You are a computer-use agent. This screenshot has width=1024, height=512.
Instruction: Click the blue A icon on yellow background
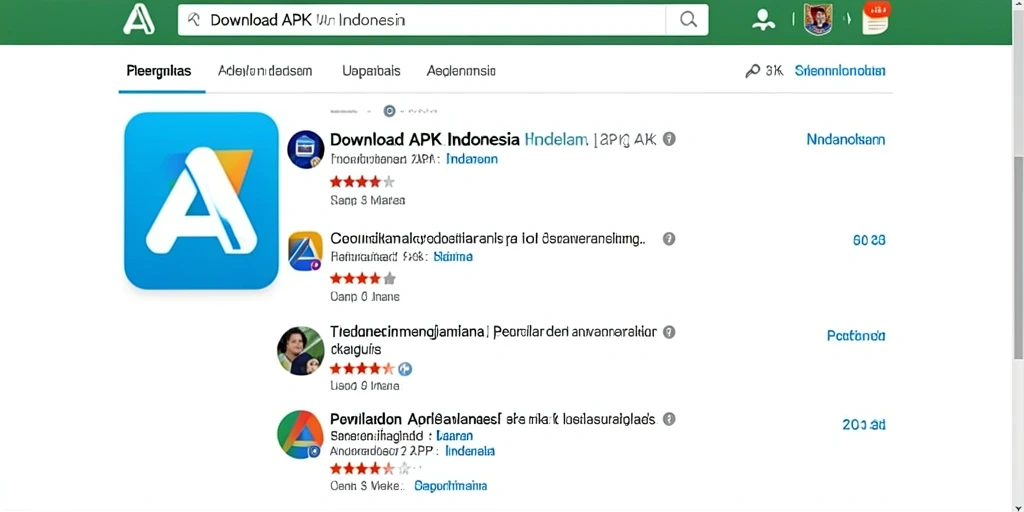[306, 251]
